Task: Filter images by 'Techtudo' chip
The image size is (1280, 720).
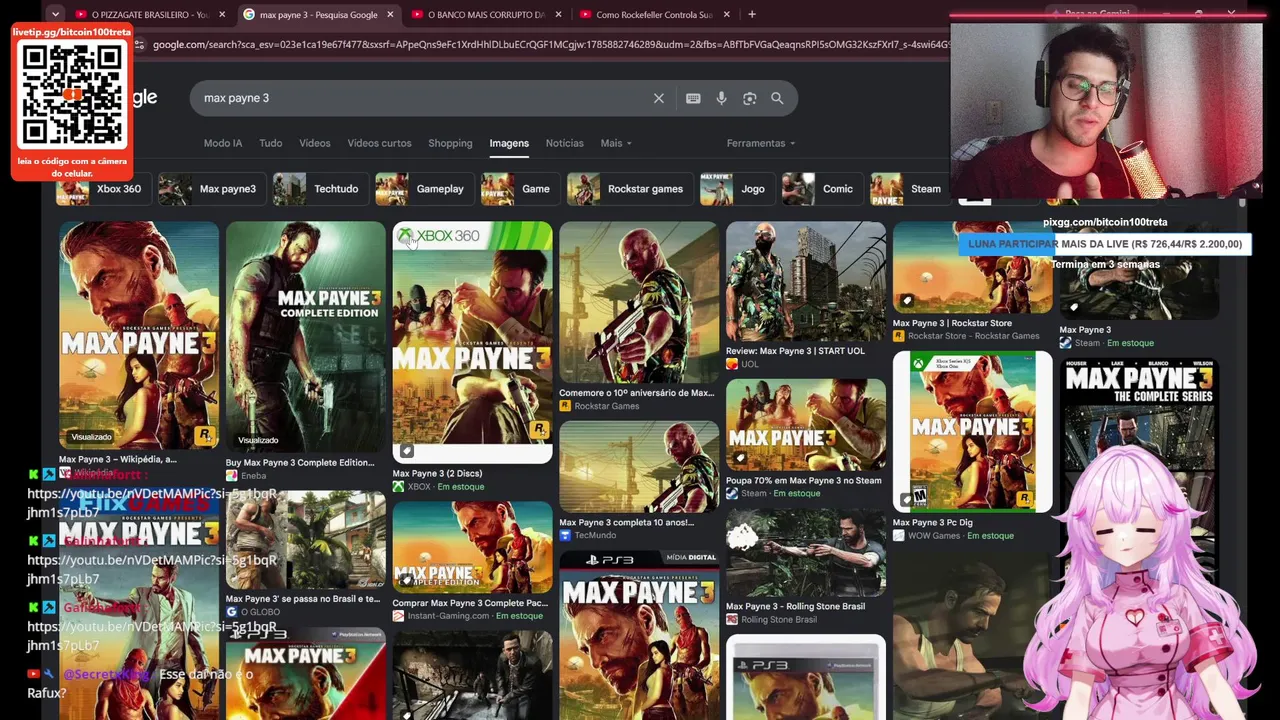Action: [x=319, y=189]
